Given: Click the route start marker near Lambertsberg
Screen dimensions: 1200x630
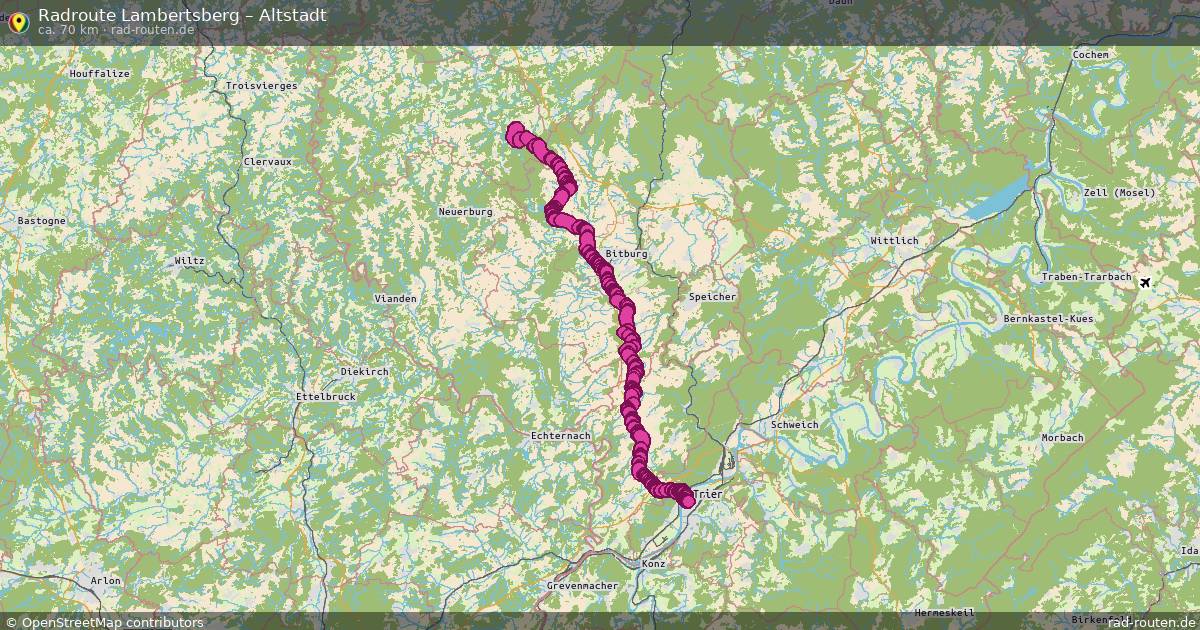Looking at the screenshot, I should pos(516,132).
